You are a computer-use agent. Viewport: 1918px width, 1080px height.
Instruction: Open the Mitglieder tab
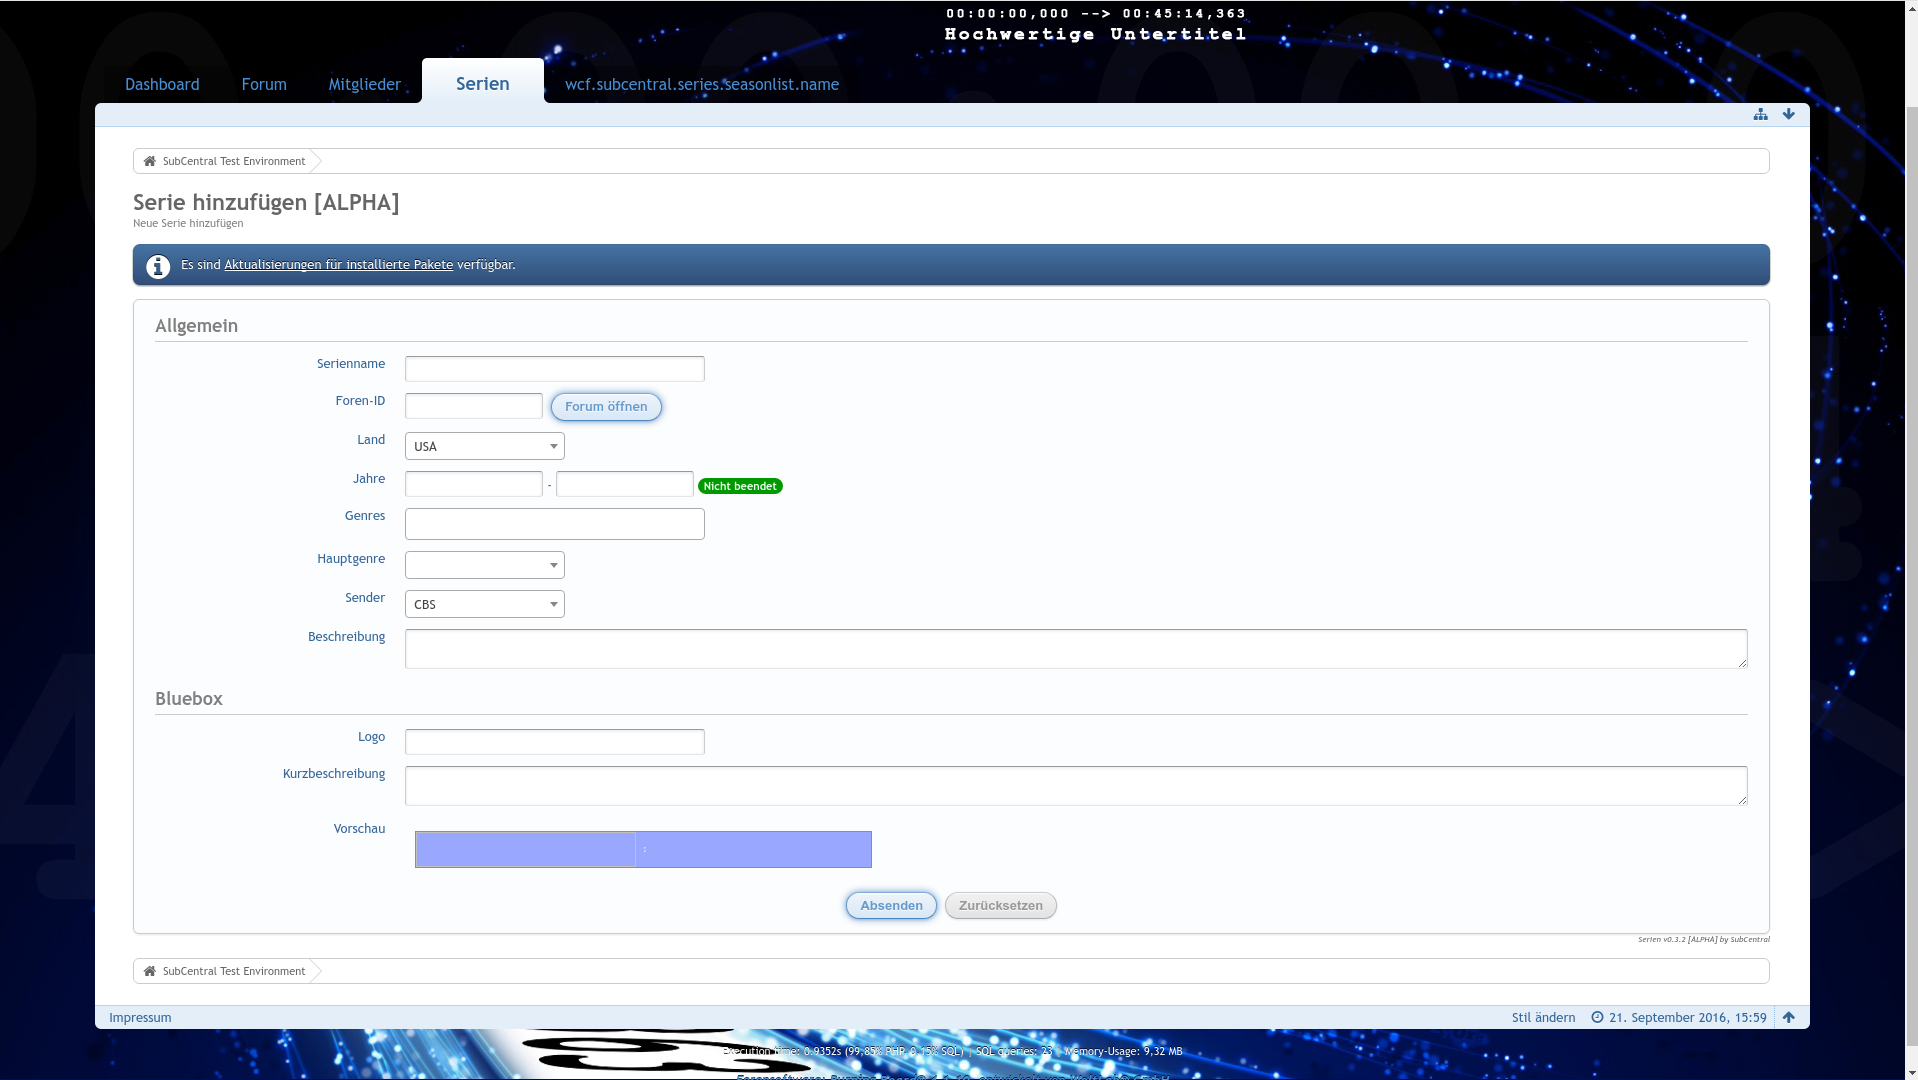click(x=364, y=84)
